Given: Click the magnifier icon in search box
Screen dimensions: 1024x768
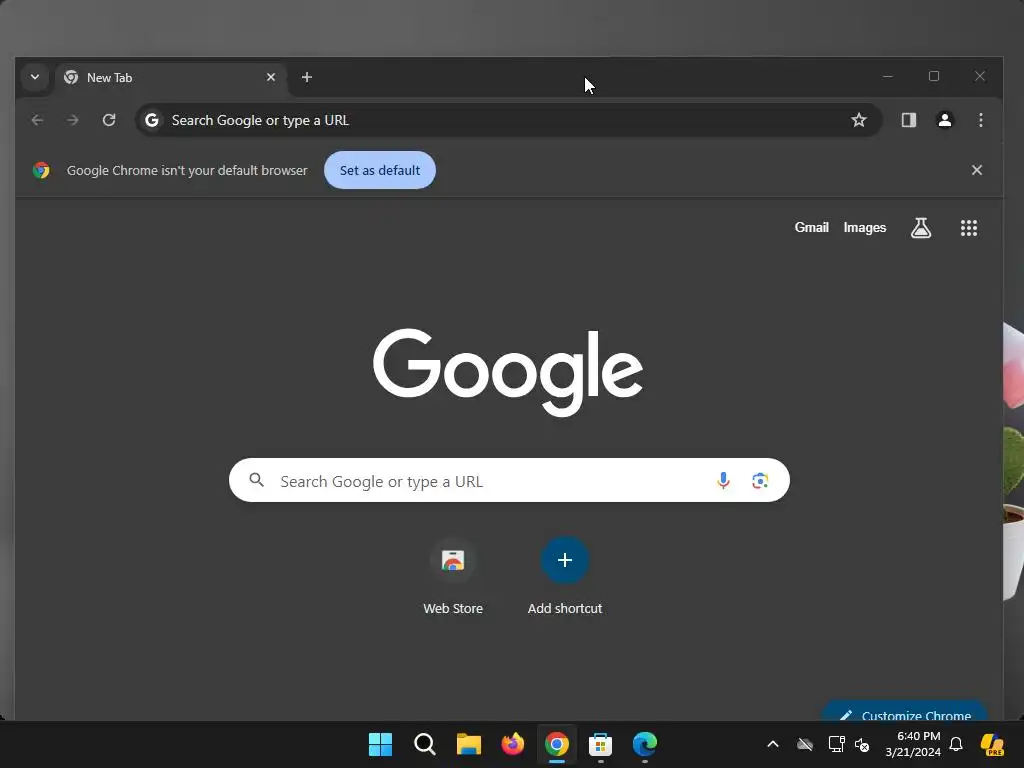Looking at the screenshot, I should point(257,481).
